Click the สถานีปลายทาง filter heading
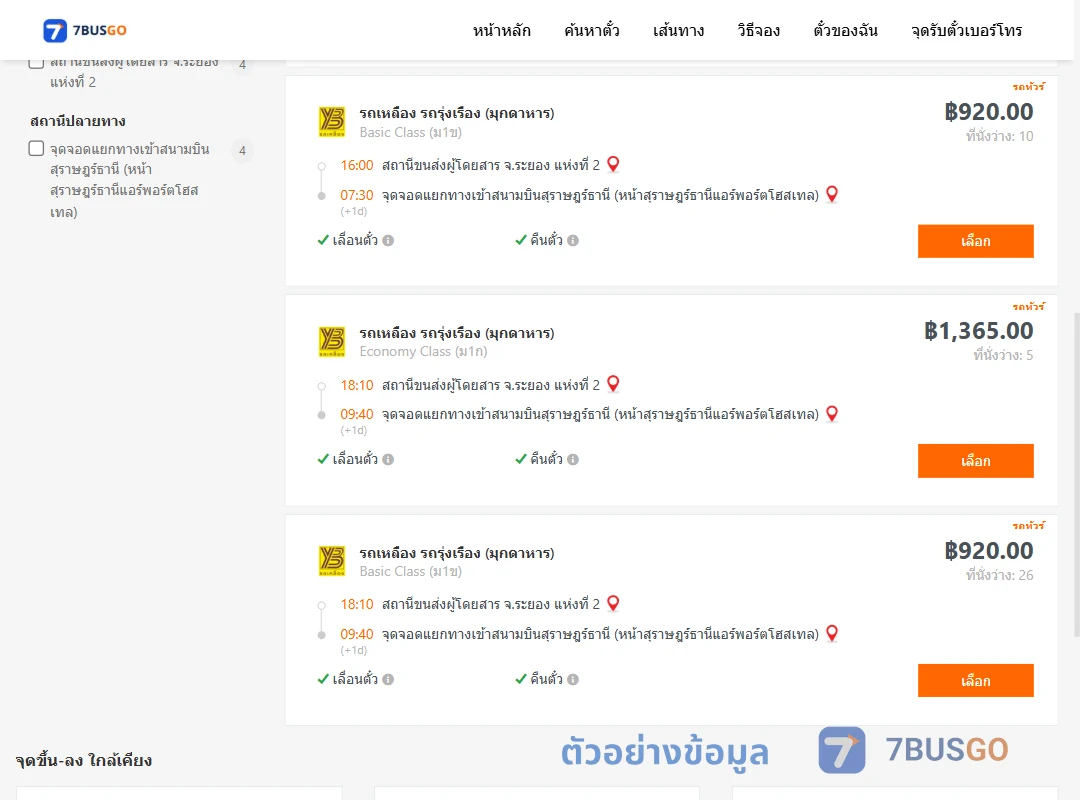The width and height of the screenshot is (1080, 800). pos(78,121)
